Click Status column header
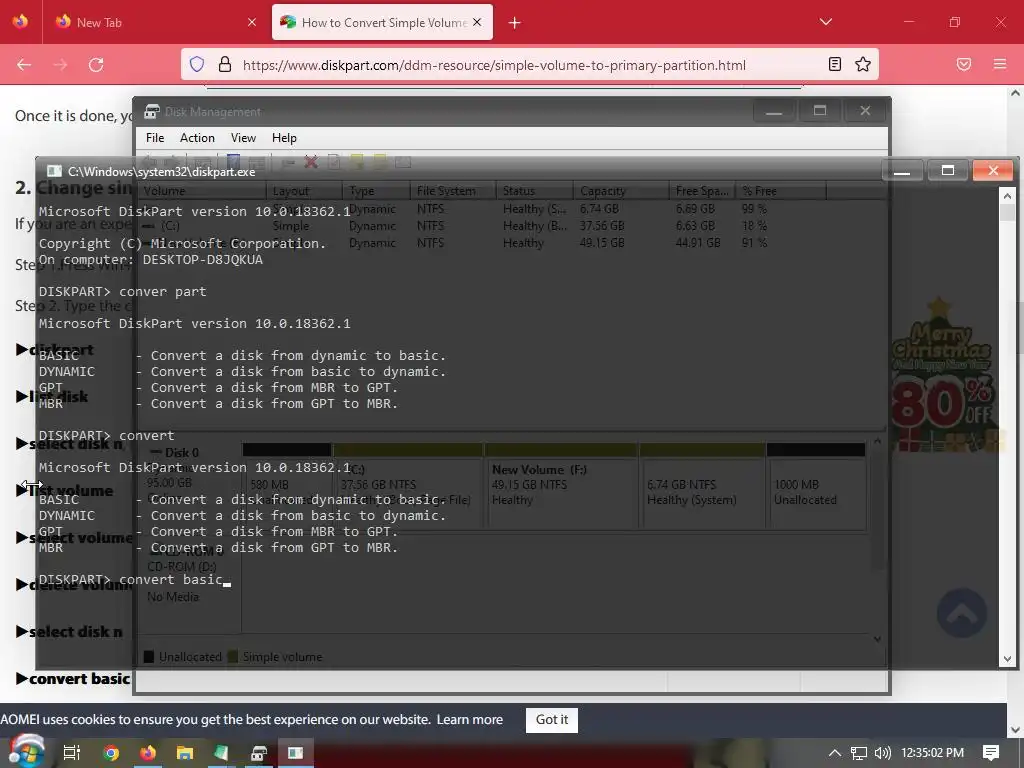Viewport: 1024px width, 768px height. tap(534, 191)
